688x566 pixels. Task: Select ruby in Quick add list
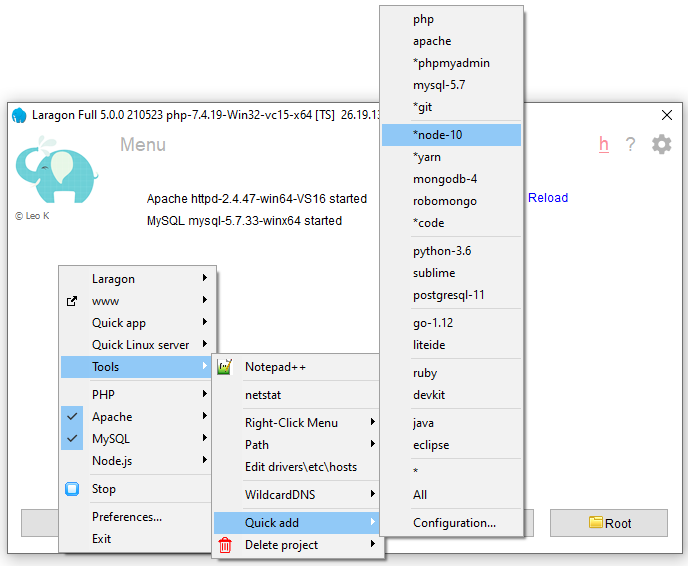pos(452,373)
